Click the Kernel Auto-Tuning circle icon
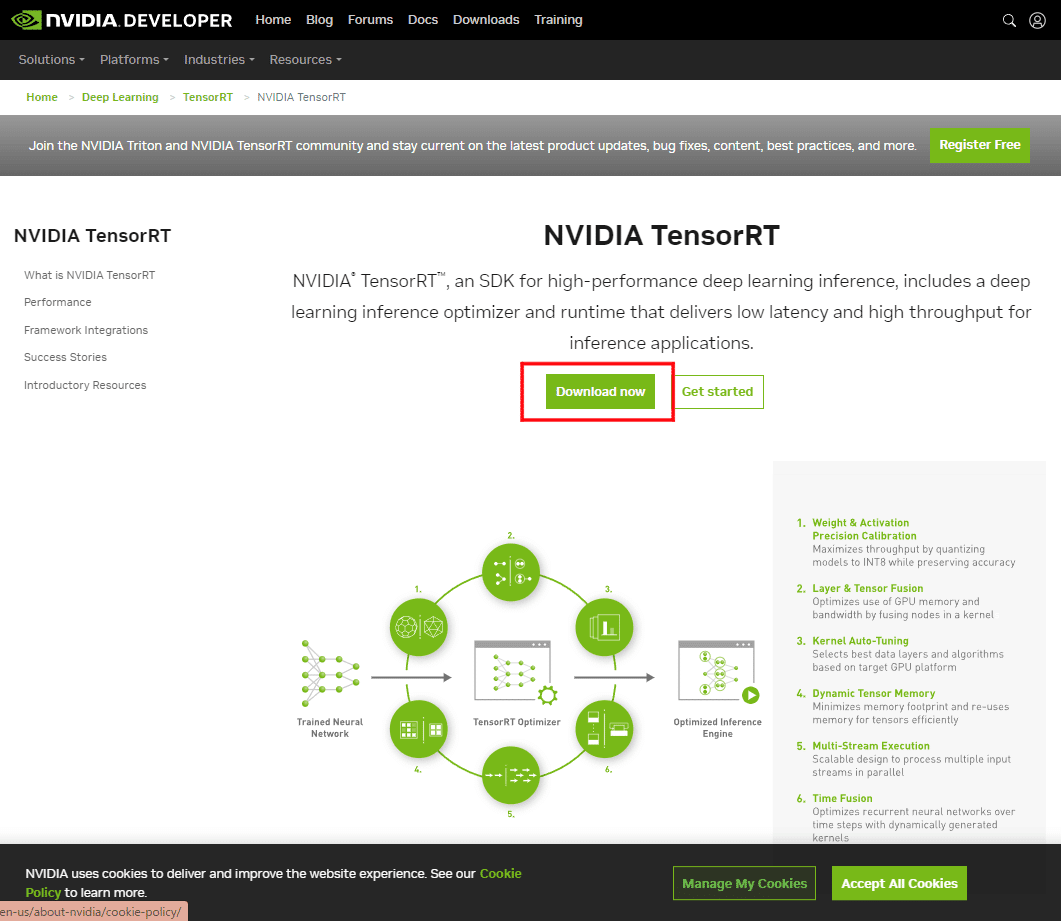 click(x=604, y=627)
